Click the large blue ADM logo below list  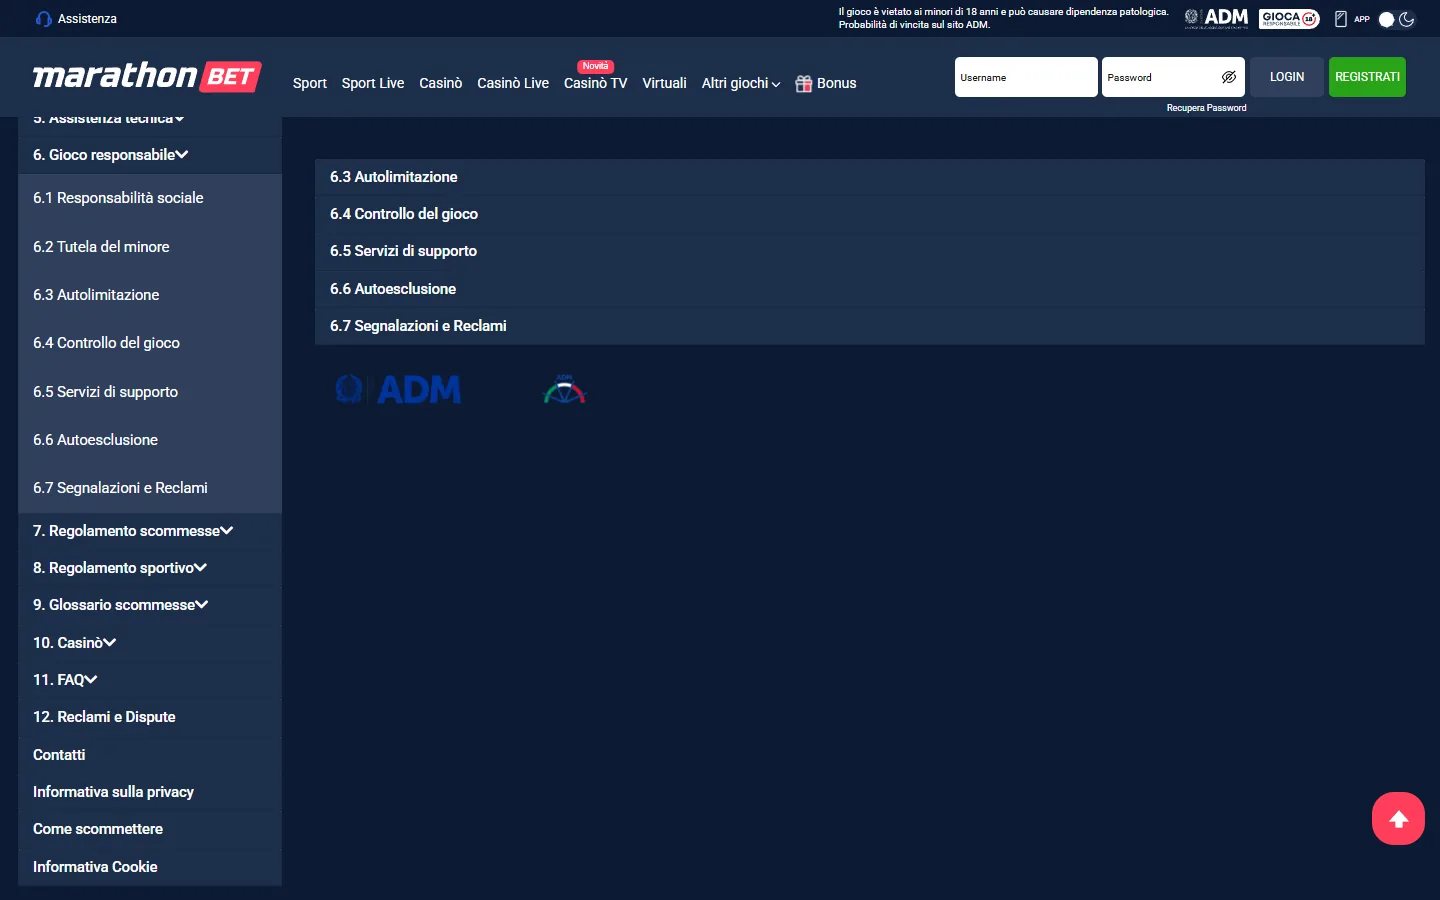(398, 389)
